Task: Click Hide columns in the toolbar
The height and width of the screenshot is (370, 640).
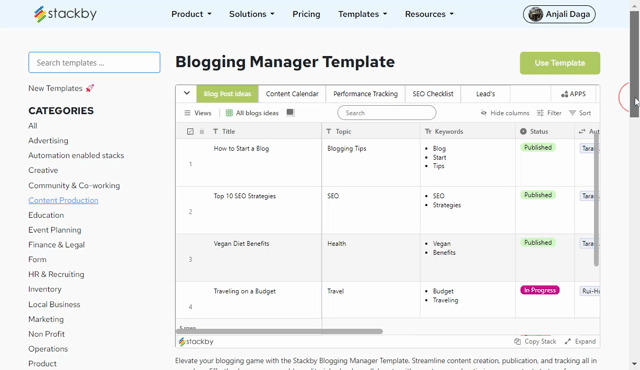Action: tap(505, 113)
